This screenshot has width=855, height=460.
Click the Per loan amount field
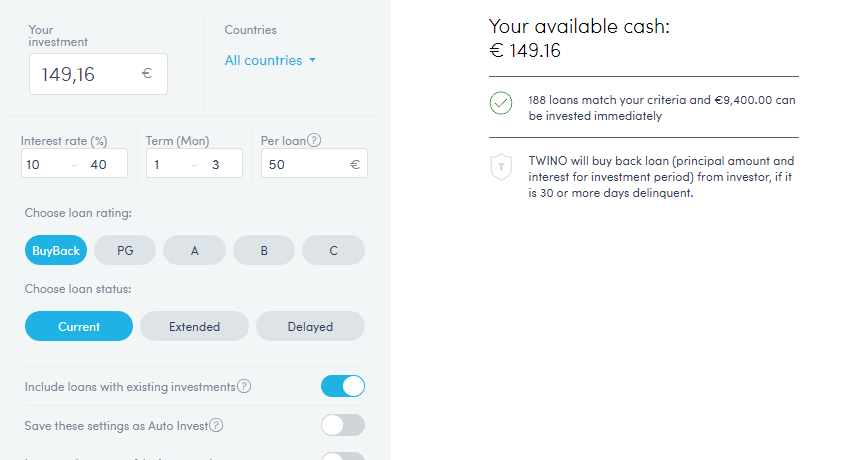pos(300,164)
